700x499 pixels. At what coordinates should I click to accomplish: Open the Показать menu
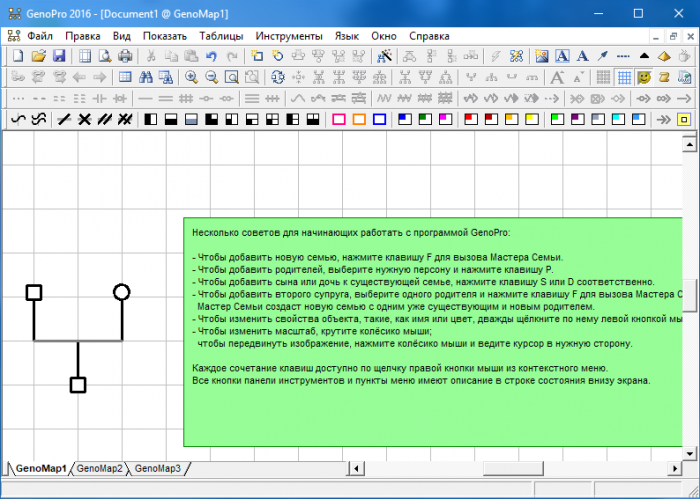[x=165, y=36]
